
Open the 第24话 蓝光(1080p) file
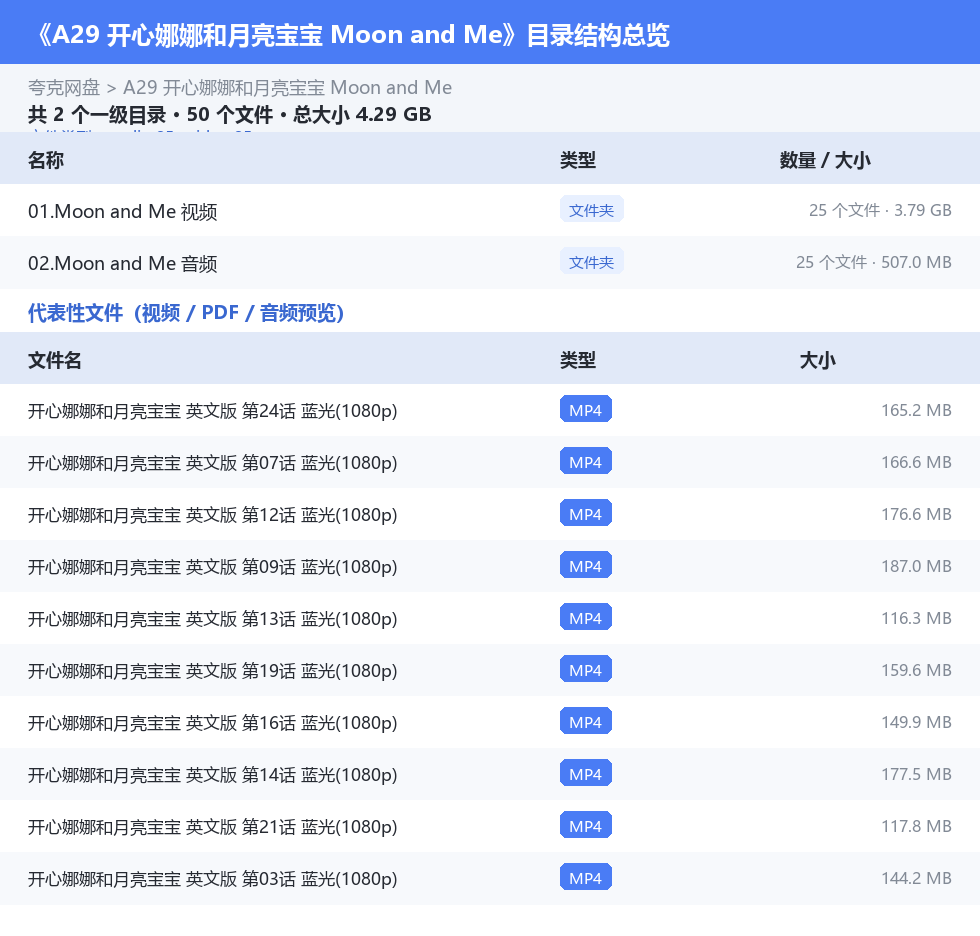tap(212, 411)
